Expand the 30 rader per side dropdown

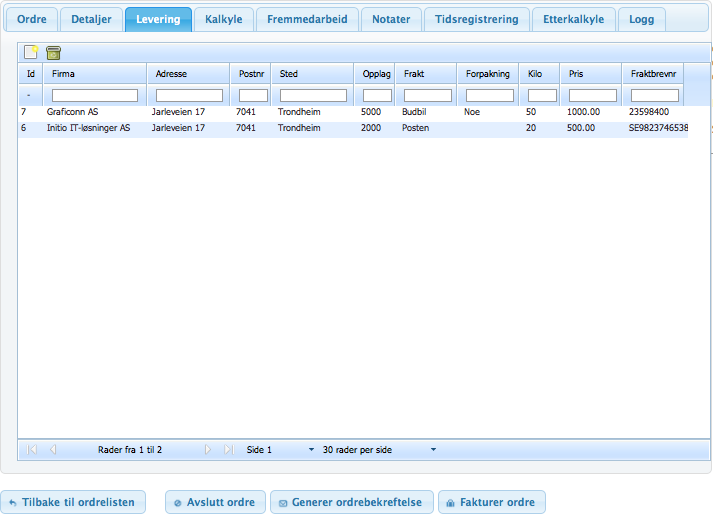click(x=379, y=450)
